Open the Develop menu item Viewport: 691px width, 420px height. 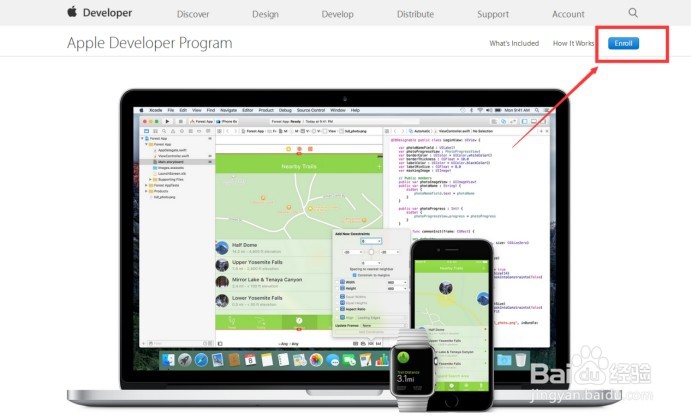point(338,14)
